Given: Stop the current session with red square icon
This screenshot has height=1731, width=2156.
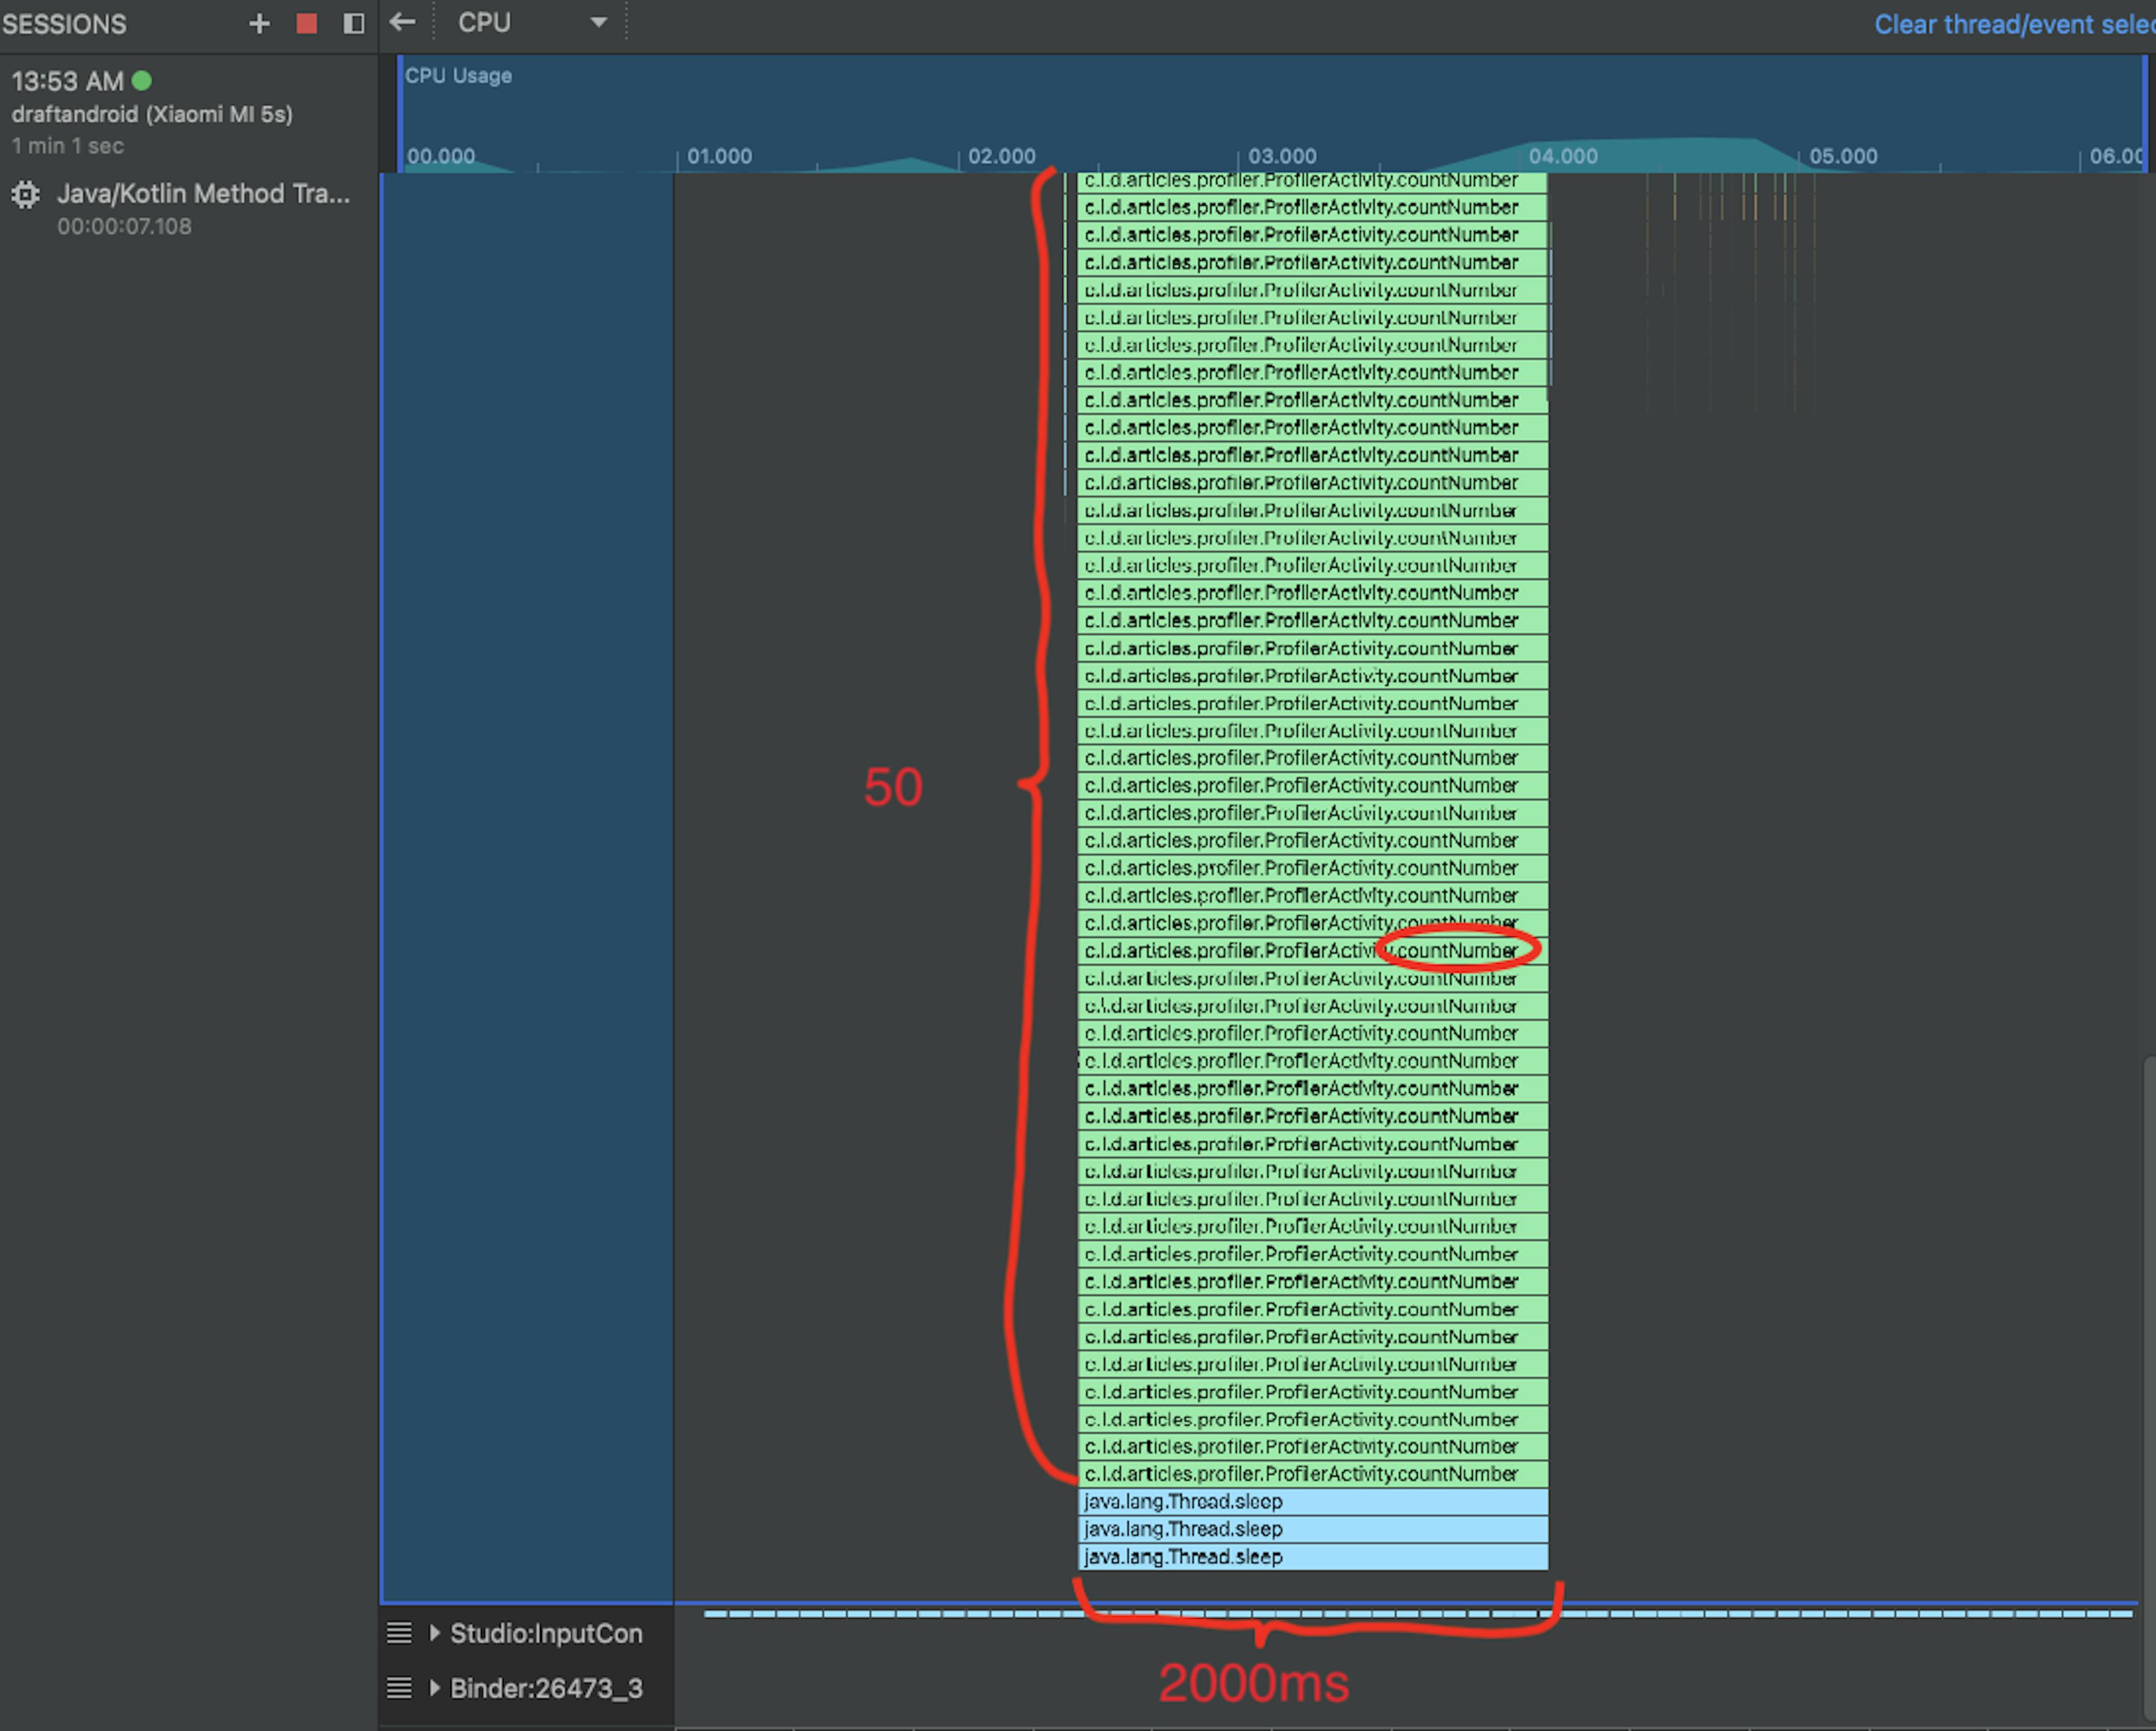Looking at the screenshot, I should (x=306, y=24).
